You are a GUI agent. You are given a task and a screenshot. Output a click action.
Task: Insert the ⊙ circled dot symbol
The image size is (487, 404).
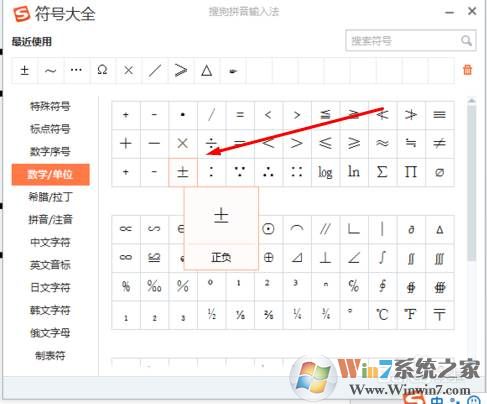click(x=268, y=229)
